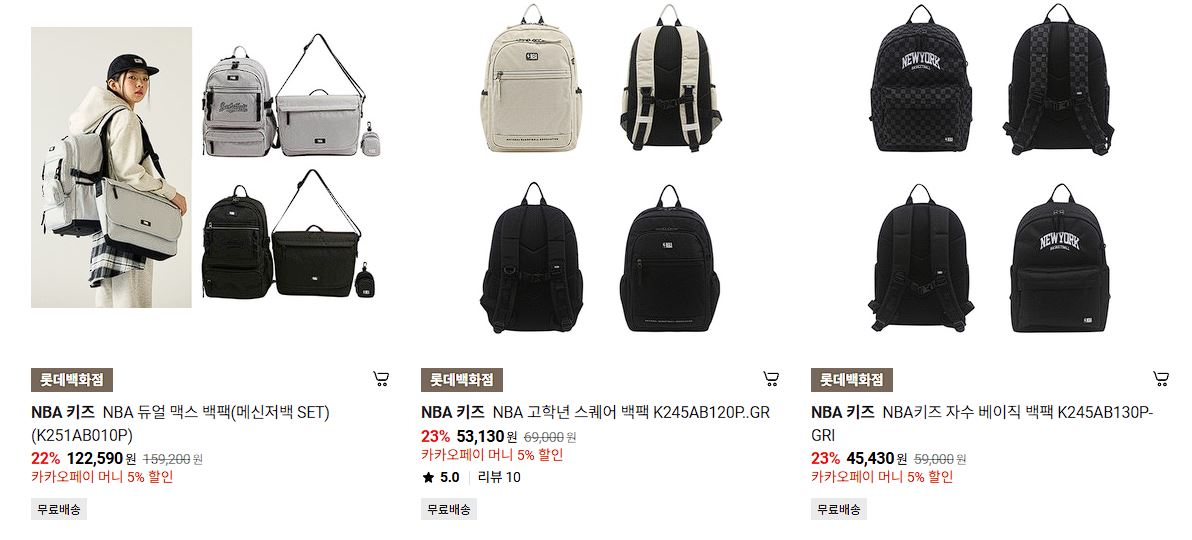Open the 듀얼 맥스 백팩 product image

click(x=206, y=167)
